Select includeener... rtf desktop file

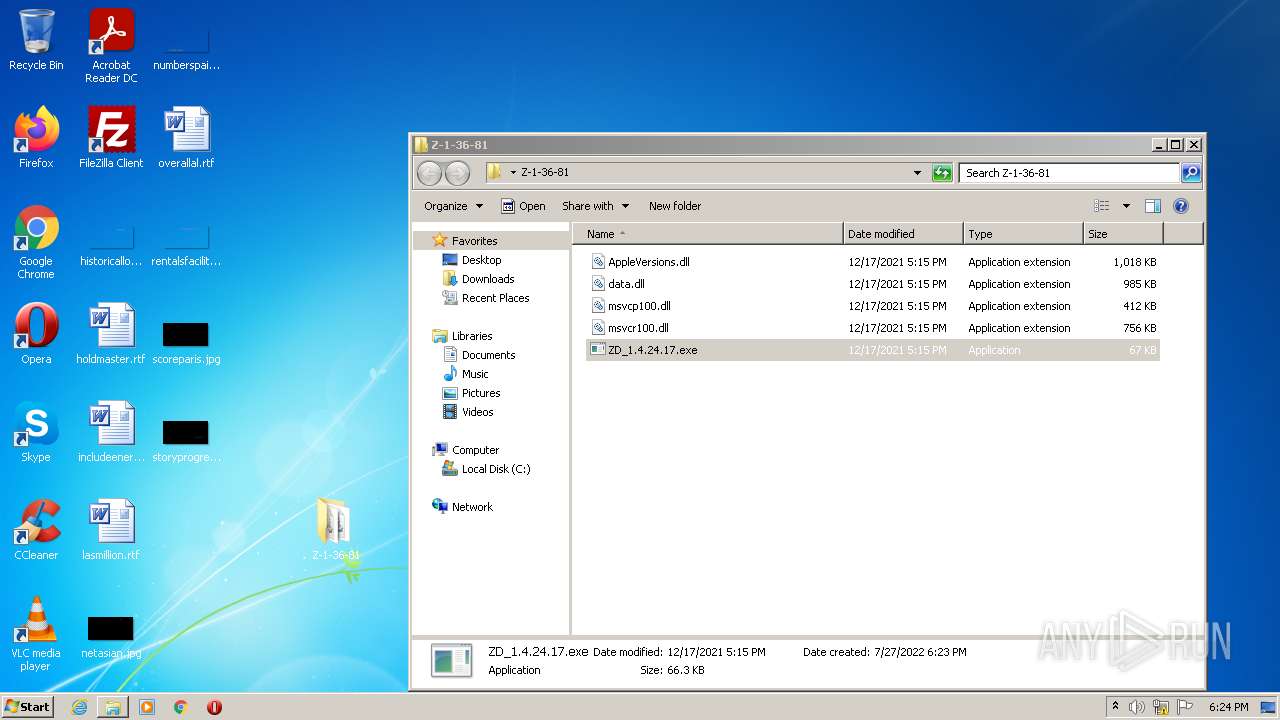[x=111, y=432]
